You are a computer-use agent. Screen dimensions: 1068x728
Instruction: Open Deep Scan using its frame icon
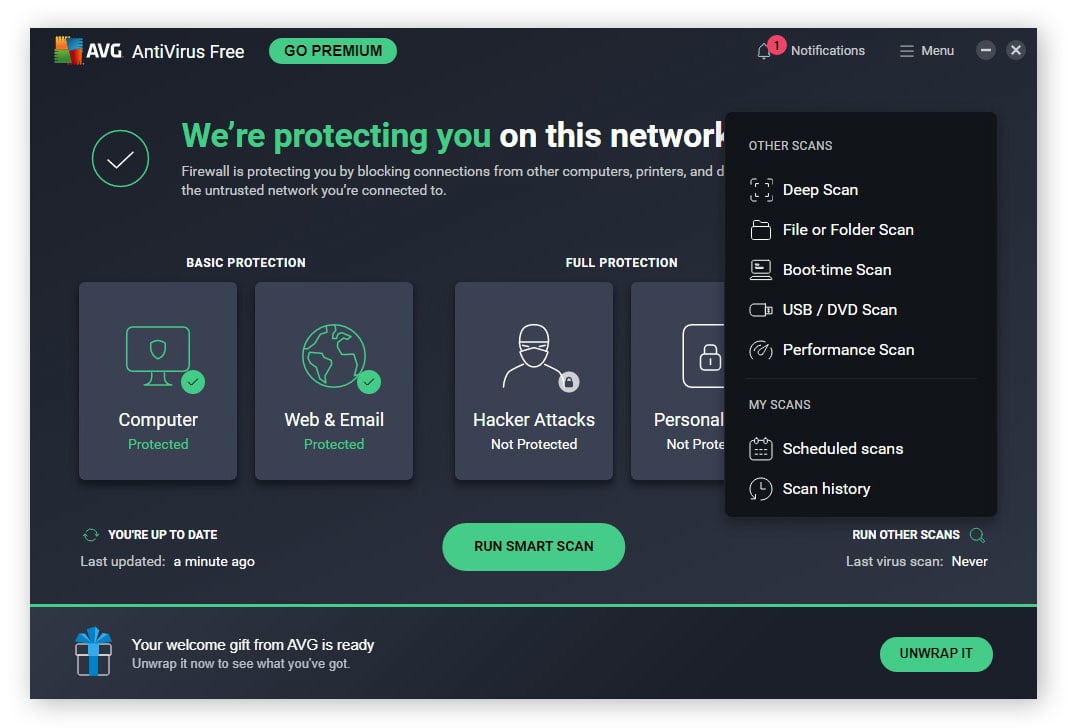[x=760, y=189]
